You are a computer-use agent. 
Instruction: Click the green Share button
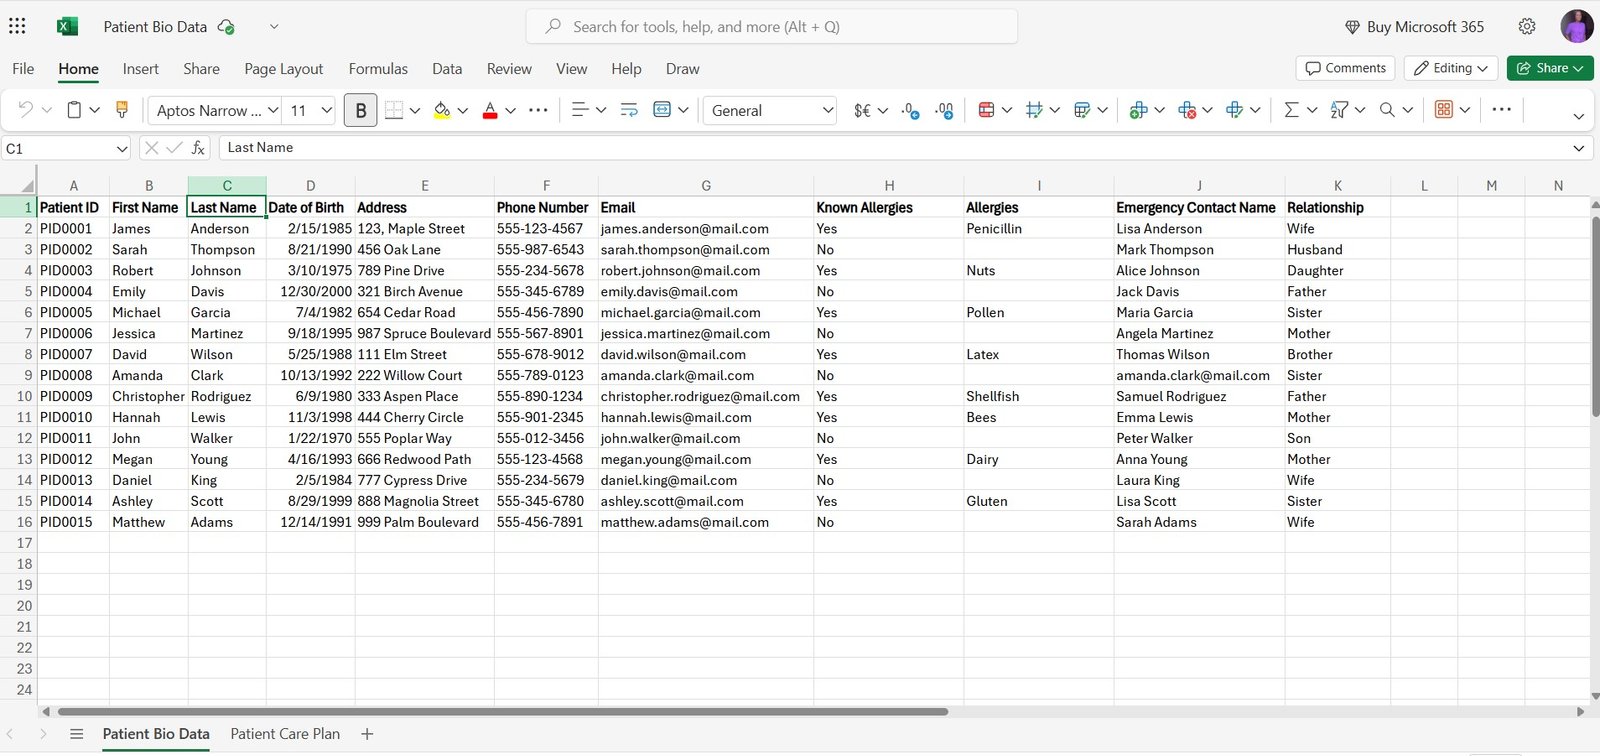pyautogui.click(x=1550, y=68)
